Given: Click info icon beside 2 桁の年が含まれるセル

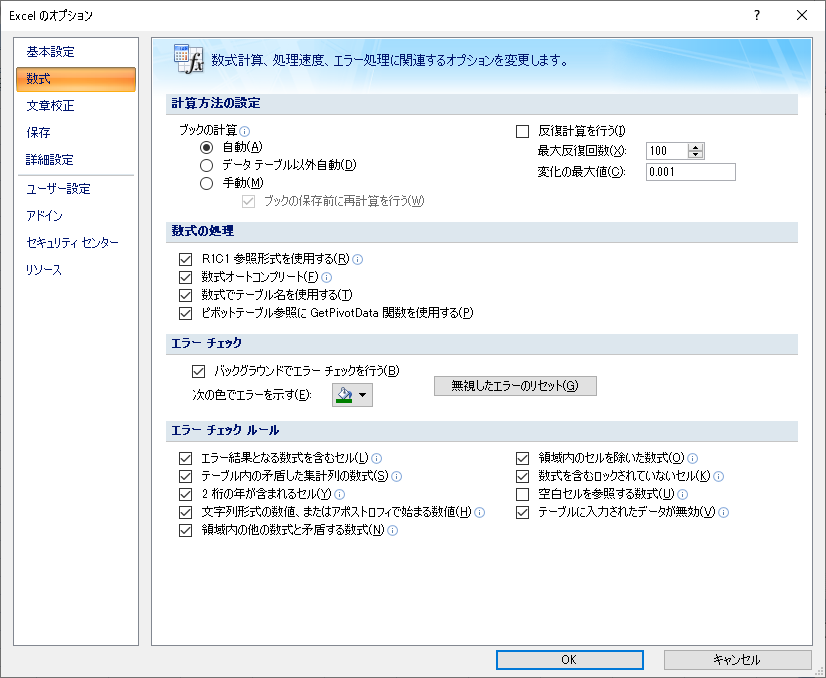Looking at the screenshot, I should (x=339, y=494).
